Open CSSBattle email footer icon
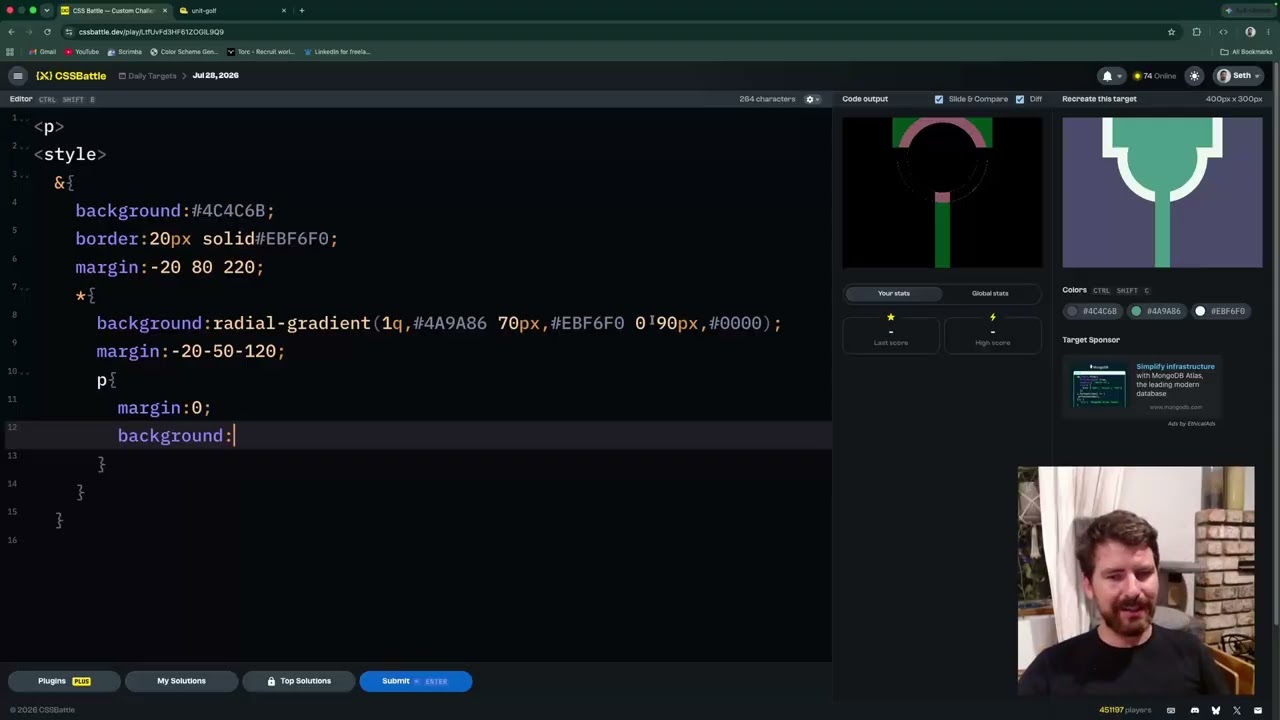Image resolution: width=1280 pixels, height=720 pixels. coord(1258,711)
